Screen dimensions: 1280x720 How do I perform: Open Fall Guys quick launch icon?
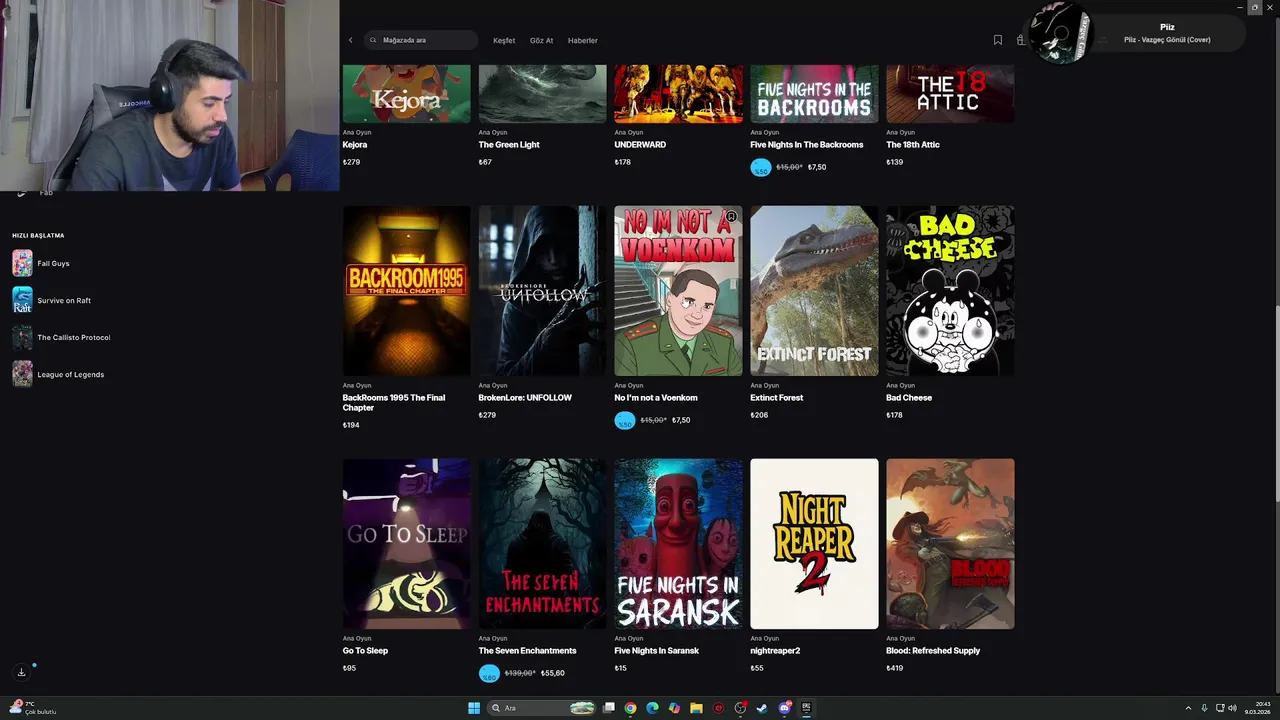(x=22, y=263)
